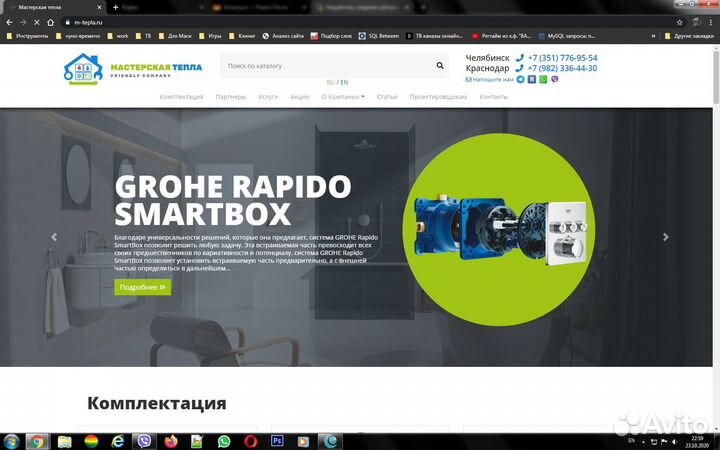Open the Анализ сайта bookmark
720x450 pixels.
point(283,36)
